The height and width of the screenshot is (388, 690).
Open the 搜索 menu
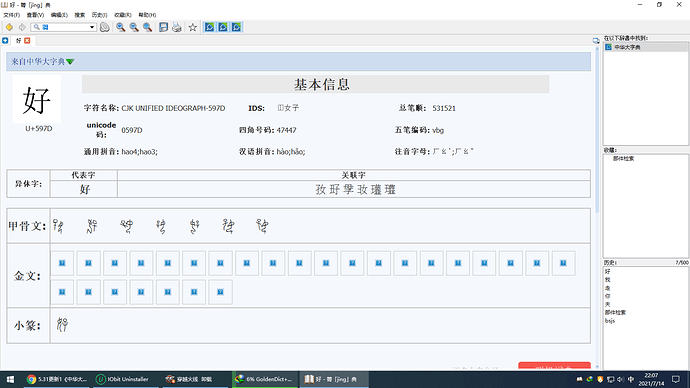[x=80, y=15]
